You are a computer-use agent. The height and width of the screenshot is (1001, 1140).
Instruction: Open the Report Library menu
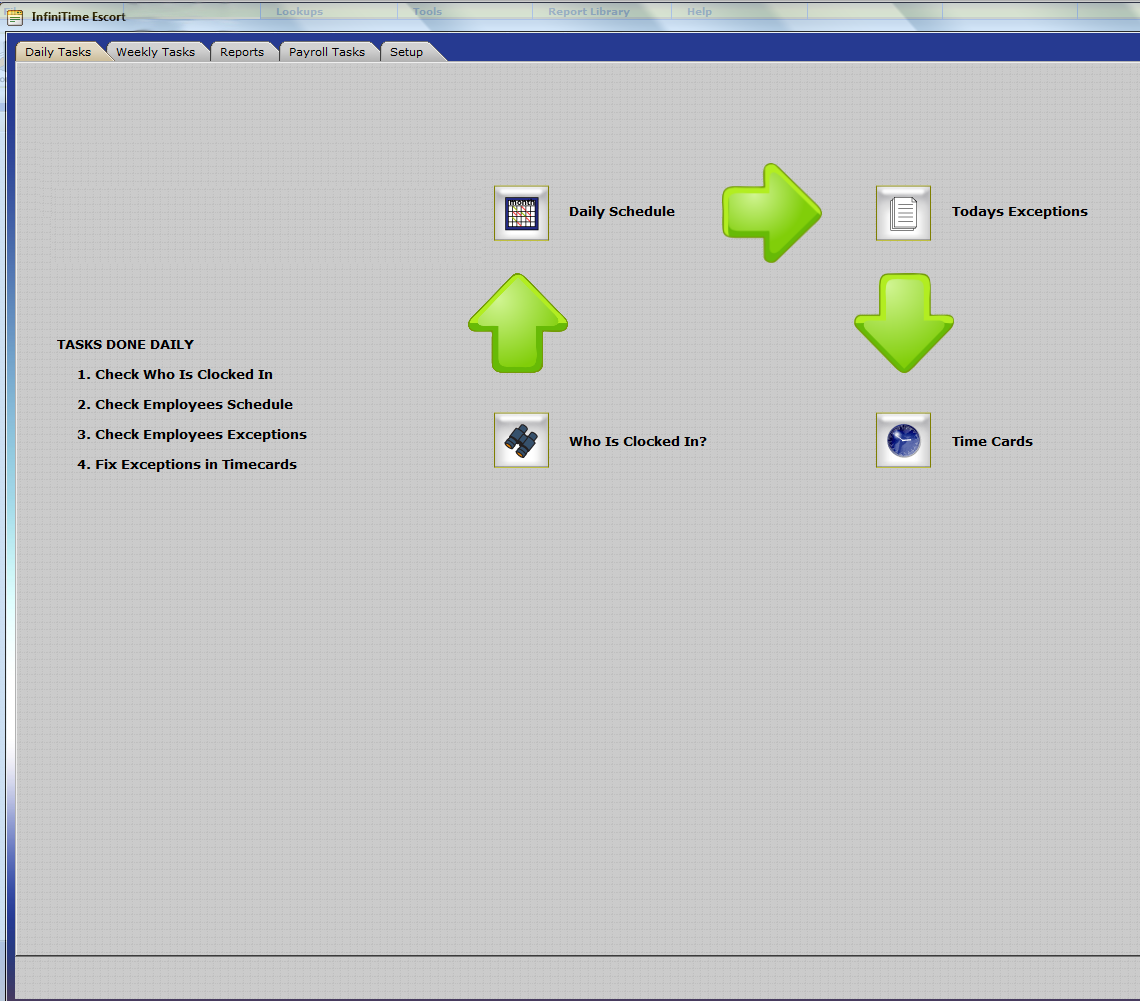[x=589, y=12]
